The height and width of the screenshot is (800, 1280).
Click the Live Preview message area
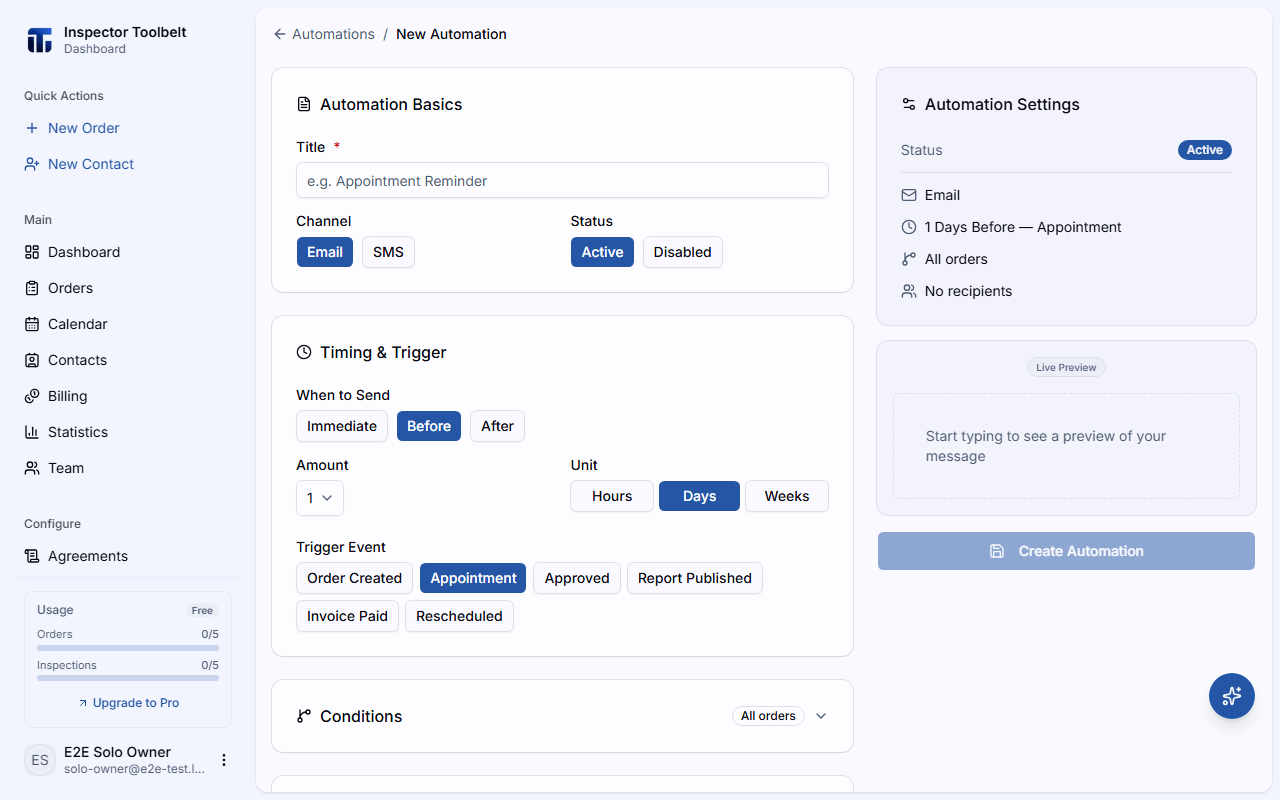(x=1066, y=446)
